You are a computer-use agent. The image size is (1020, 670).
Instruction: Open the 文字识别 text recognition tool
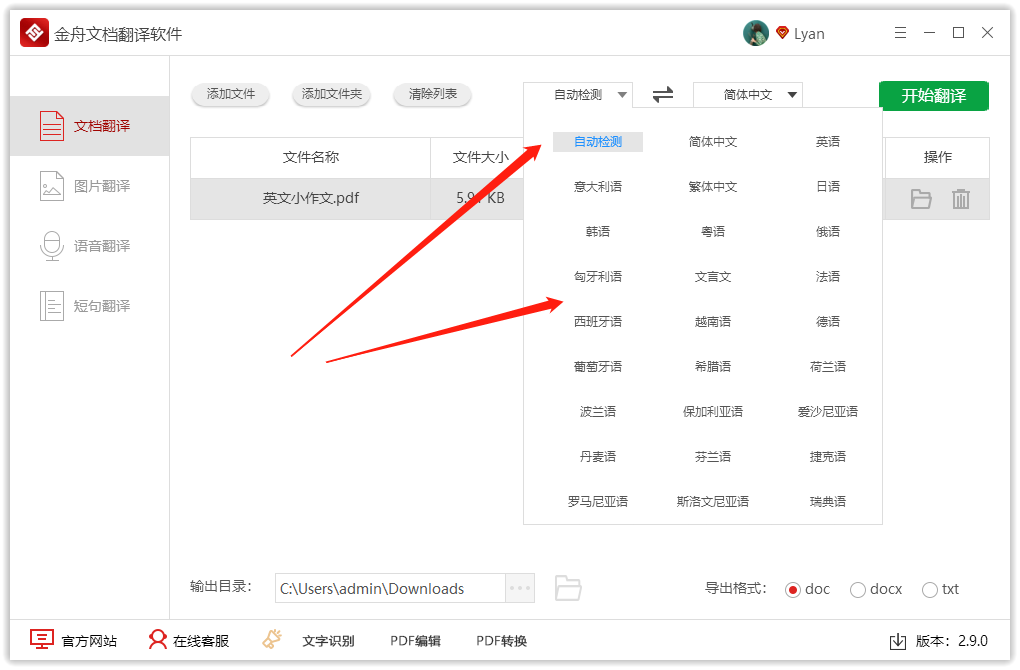pyautogui.click(x=330, y=640)
